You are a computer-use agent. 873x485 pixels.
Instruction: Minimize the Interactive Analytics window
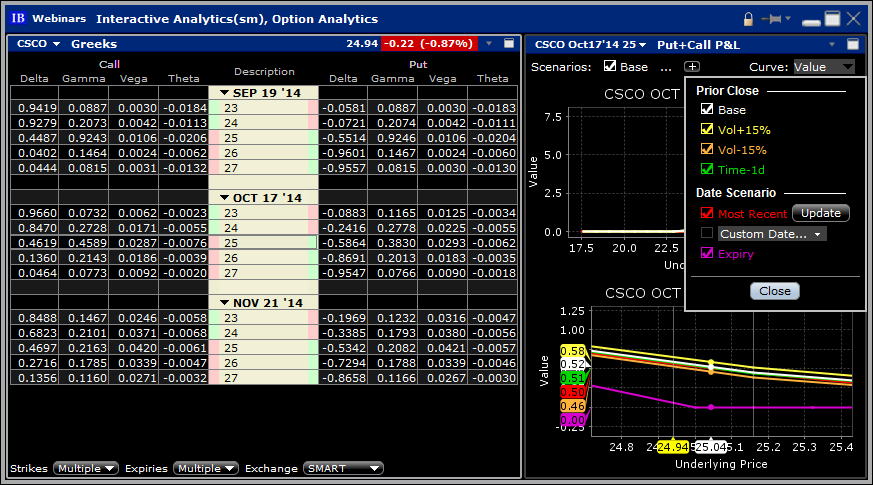(811, 22)
